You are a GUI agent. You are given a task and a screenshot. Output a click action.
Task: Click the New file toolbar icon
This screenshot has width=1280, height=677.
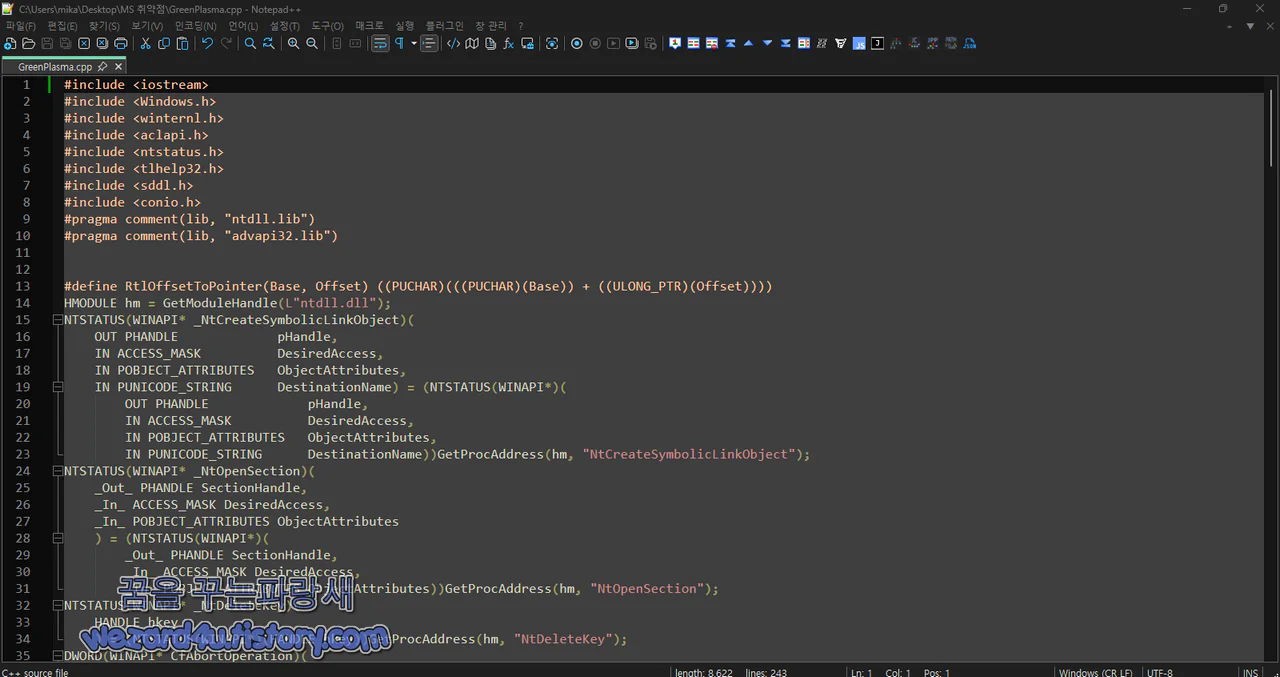[10, 44]
